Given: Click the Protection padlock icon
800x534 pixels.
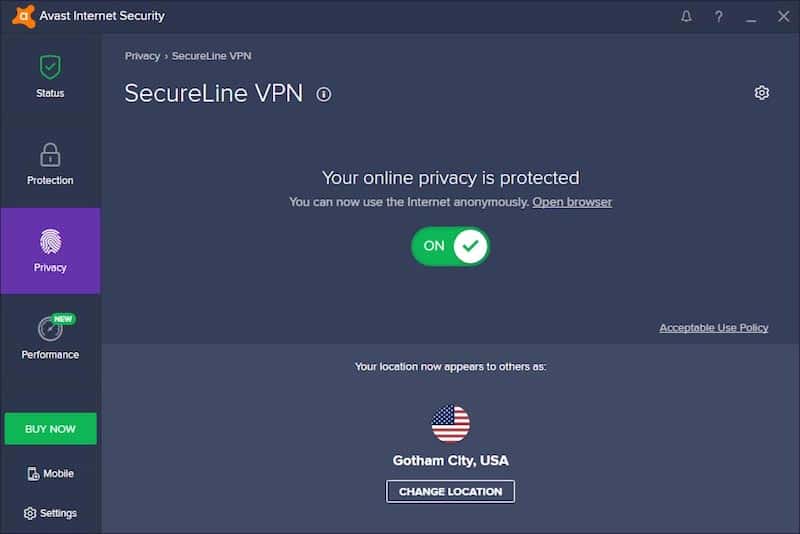Looking at the screenshot, I should [x=50, y=155].
